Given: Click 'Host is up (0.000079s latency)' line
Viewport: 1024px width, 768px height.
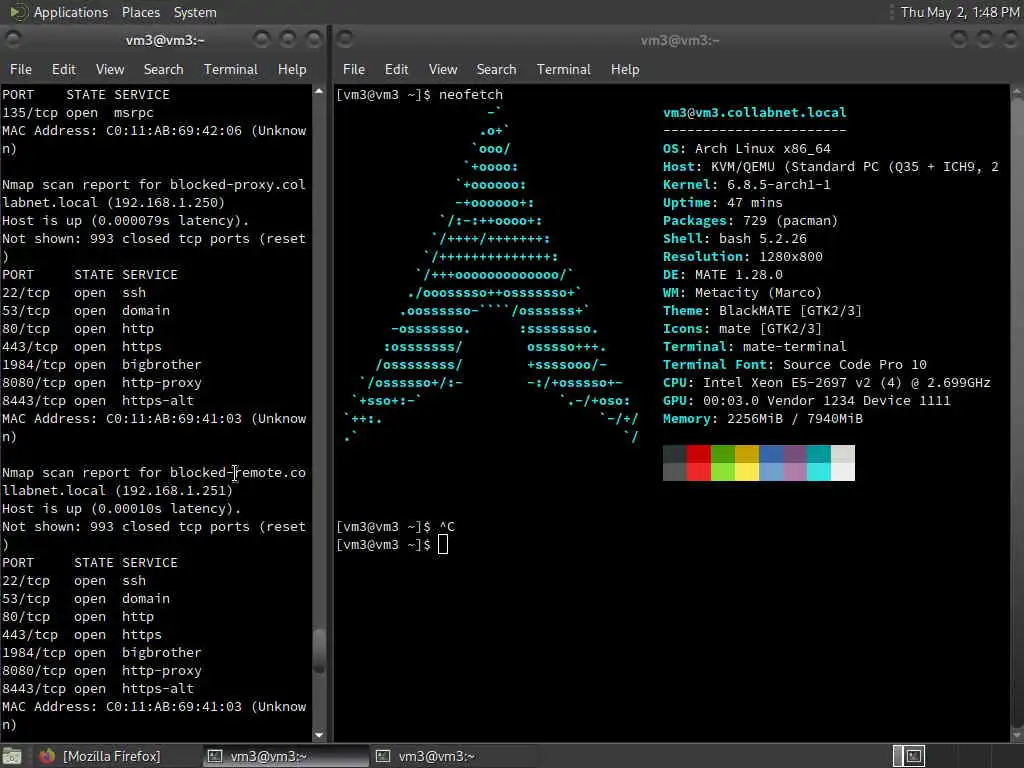Looking at the screenshot, I should (125, 221).
